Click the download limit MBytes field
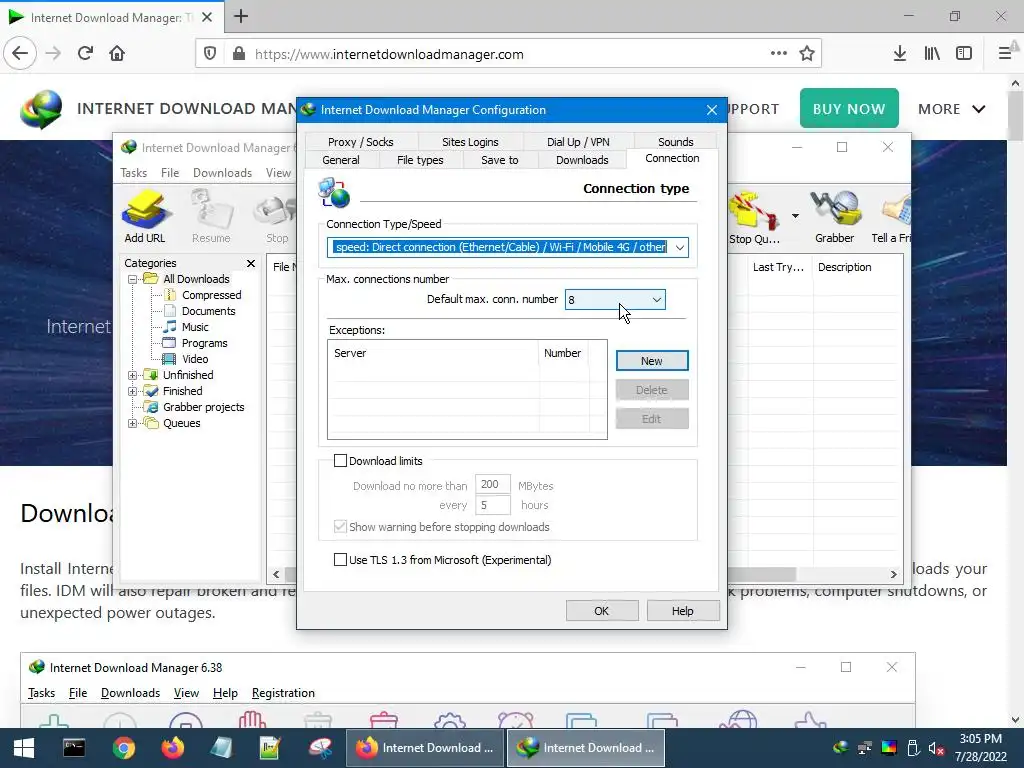 (x=492, y=485)
